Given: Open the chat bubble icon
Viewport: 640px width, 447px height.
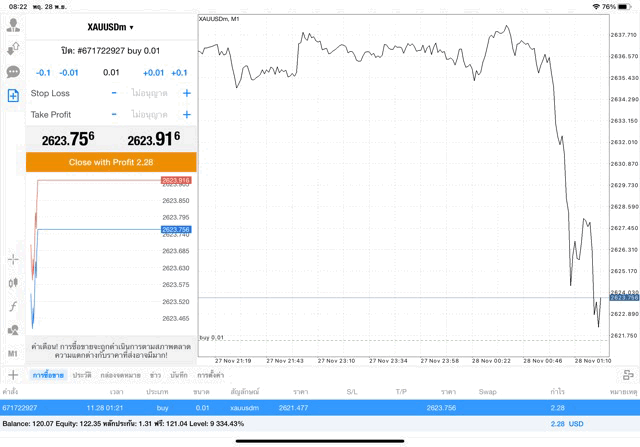Looking at the screenshot, I should click(13, 72).
